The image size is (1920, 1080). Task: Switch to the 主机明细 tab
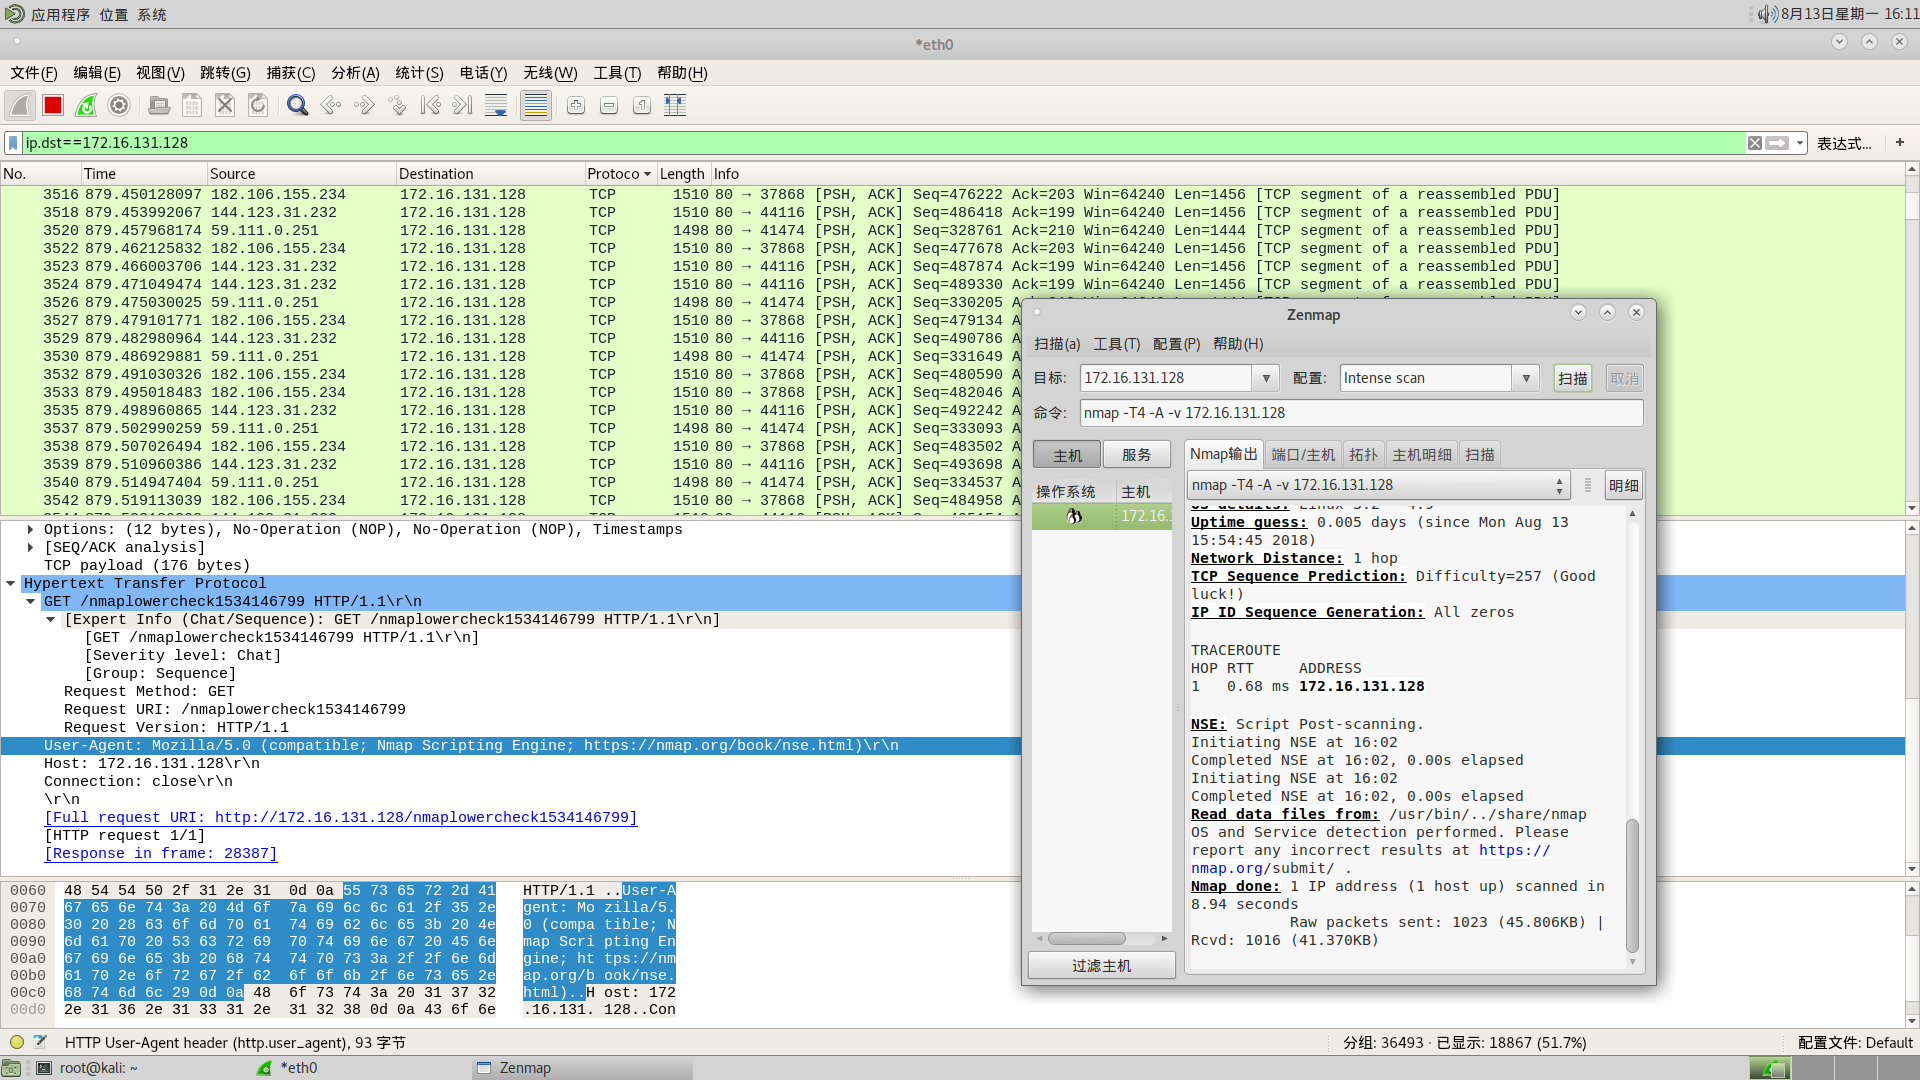click(1422, 455)
